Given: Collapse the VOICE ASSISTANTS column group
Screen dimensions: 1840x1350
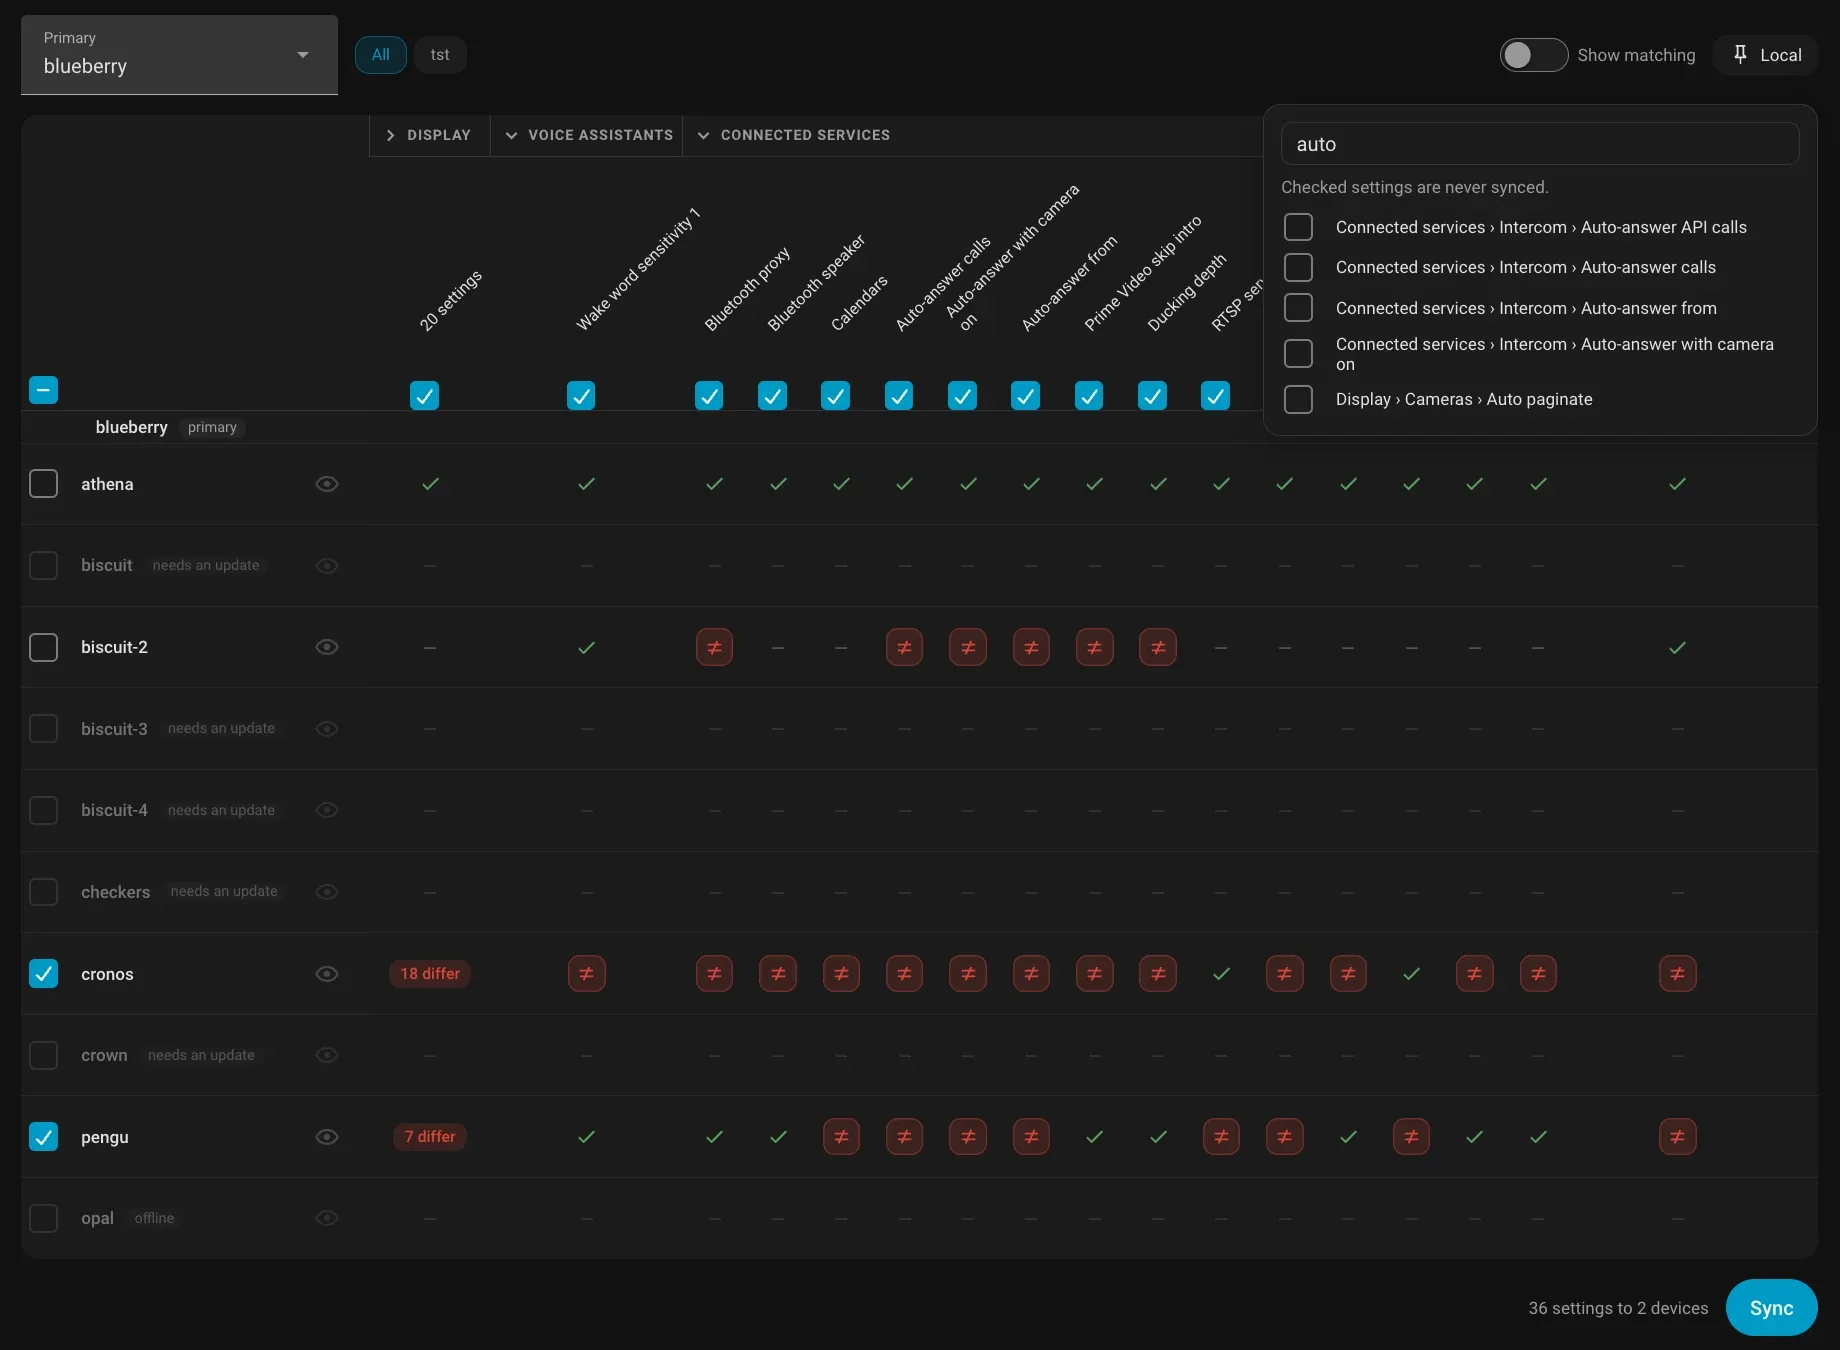Looking at the screenshot, I should tap(588, 135).
